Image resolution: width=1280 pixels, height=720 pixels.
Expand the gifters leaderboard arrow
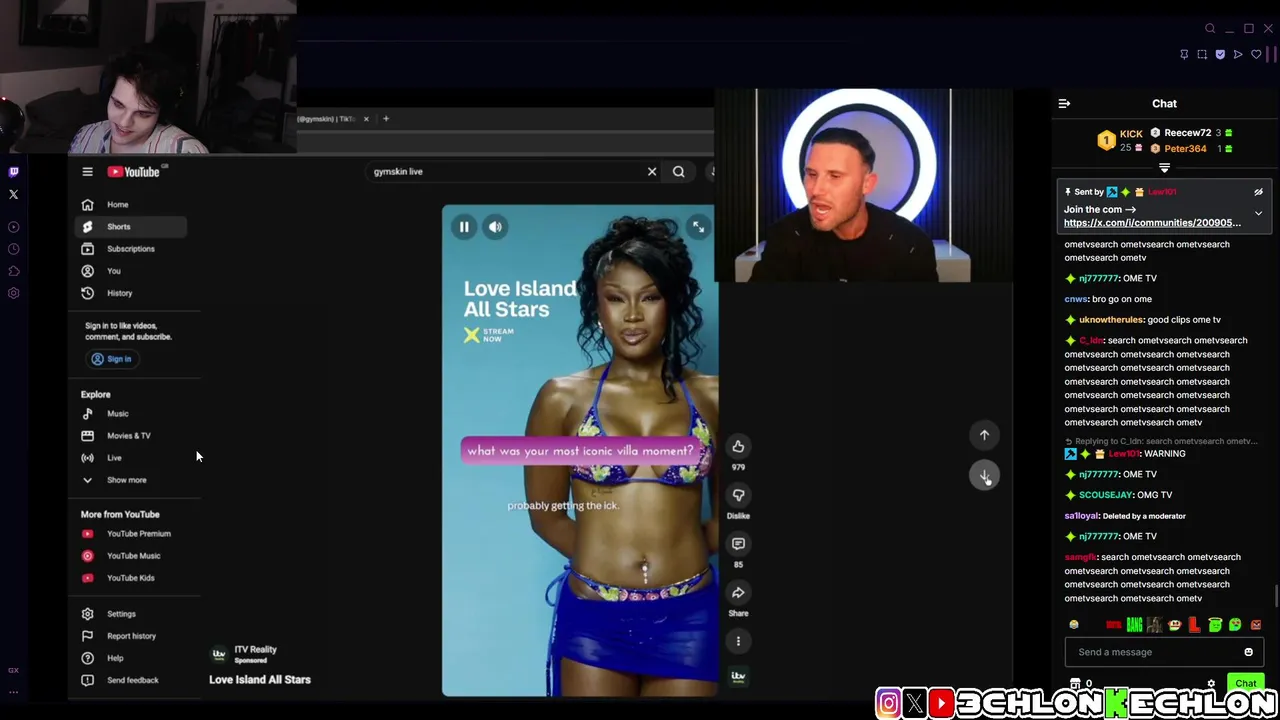tap(1164, 168)
